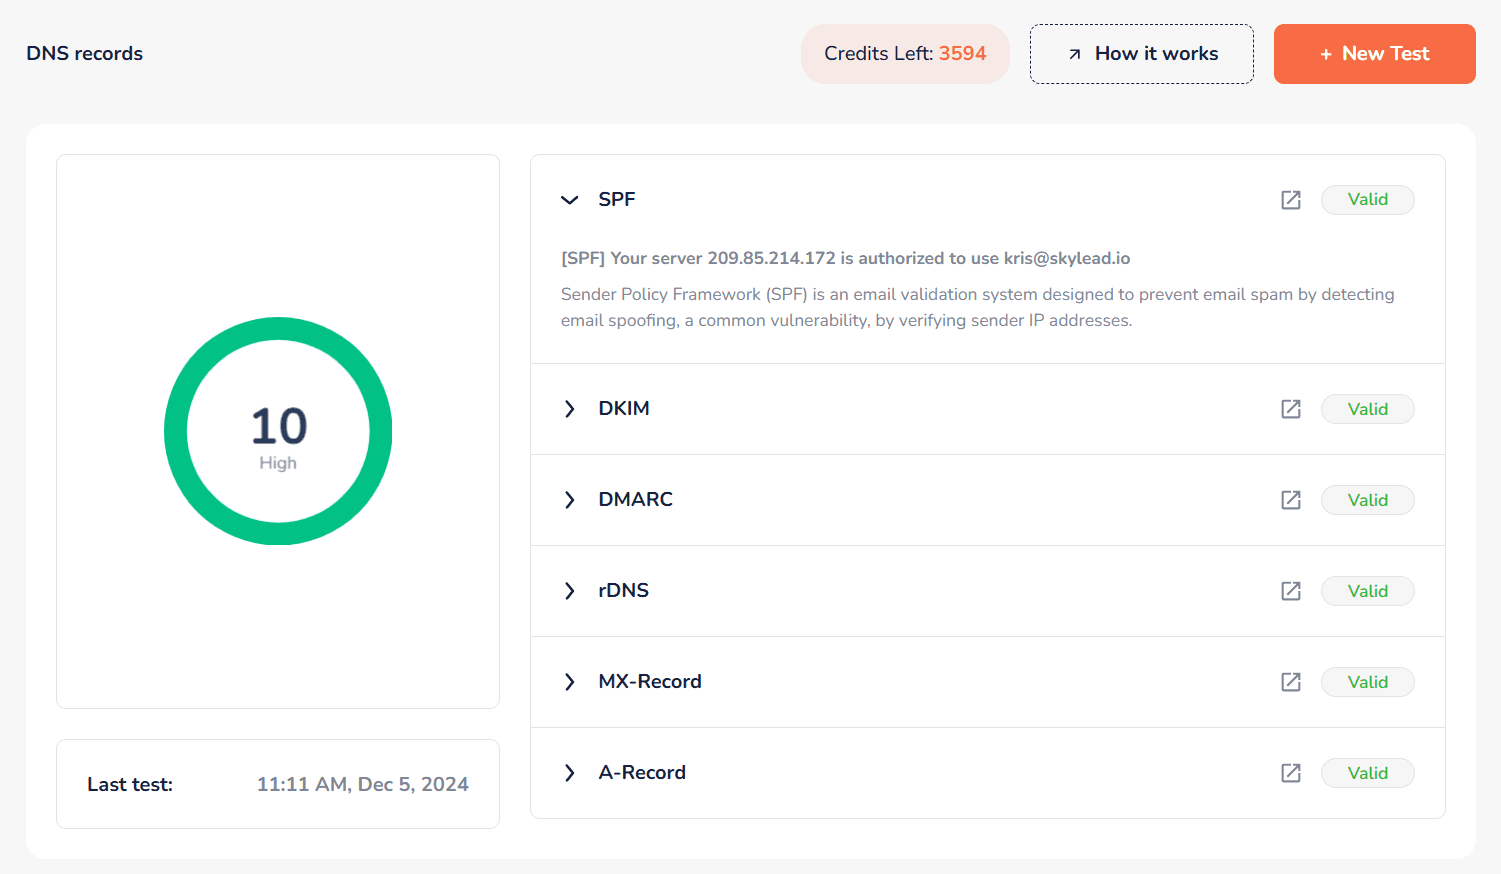Expand the MX-Record section chevron
The width and height of the screenshot is (1501, 874).
[570, 682]
